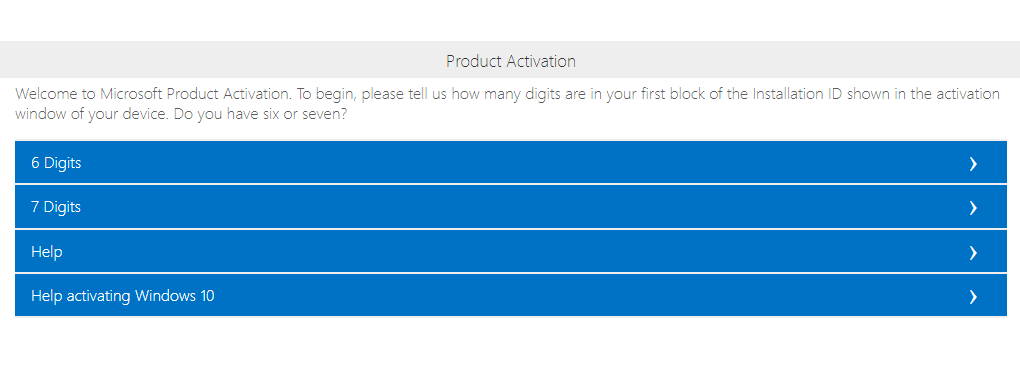Screen dimensions: 1020x370
Task: Click the middle of the Help bar
Action: point(511,252)
